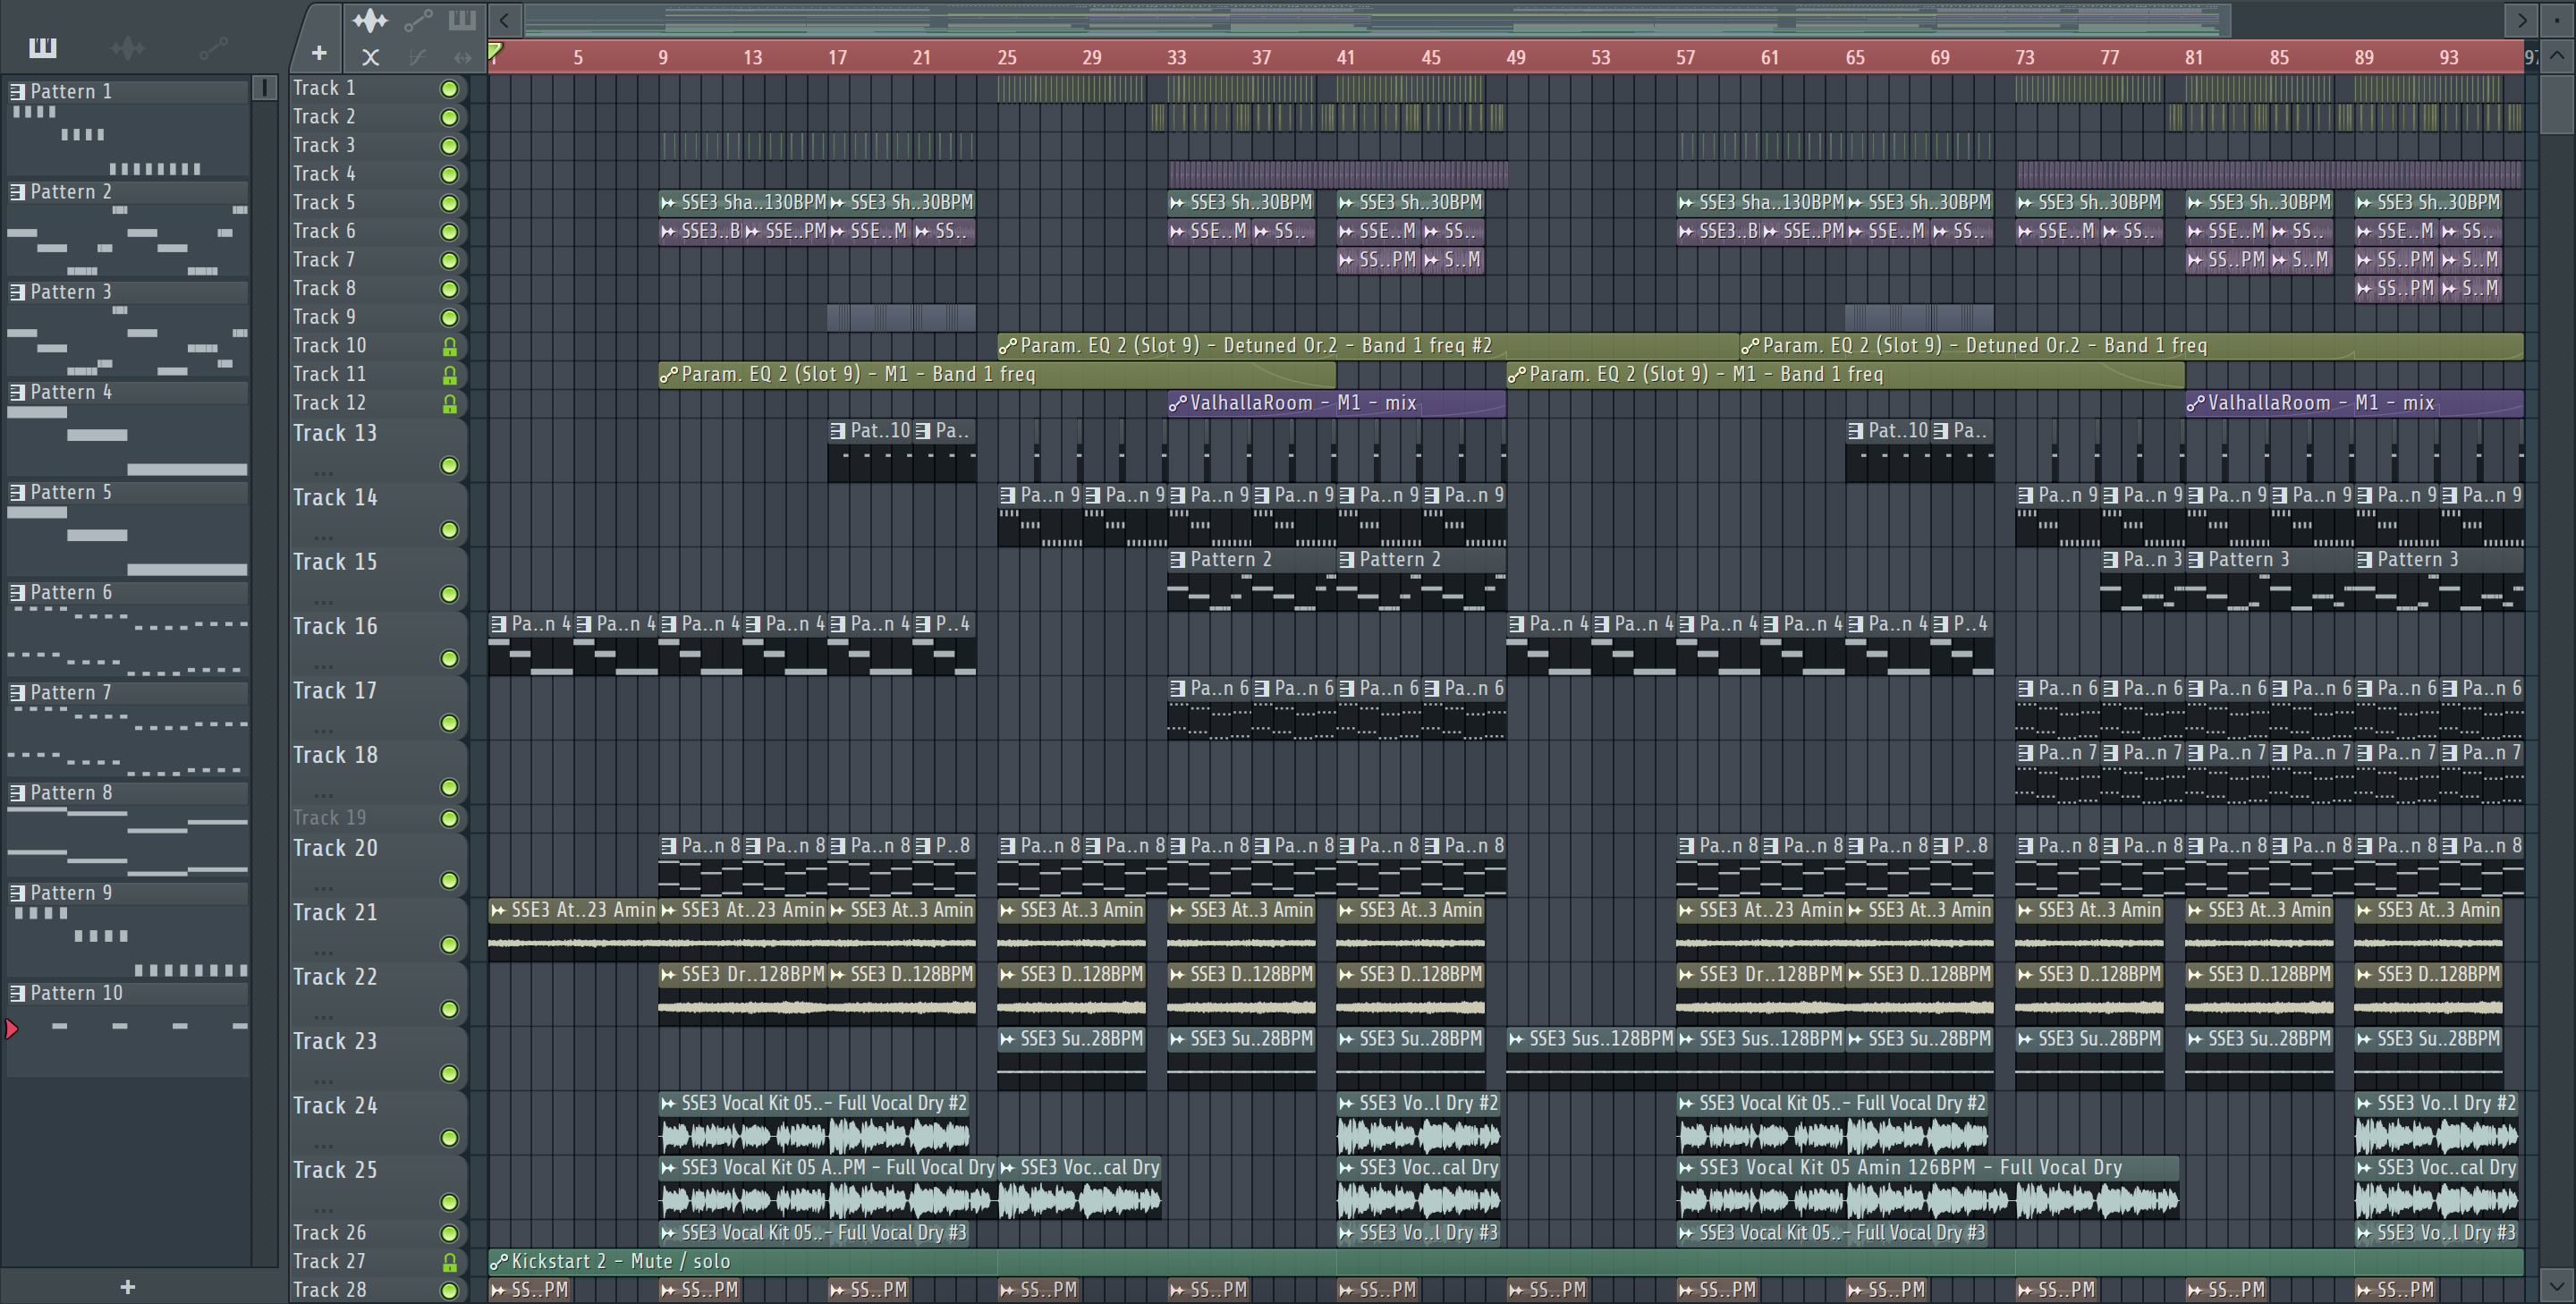Show audio clips in the picker panel

tap(127, 47)
